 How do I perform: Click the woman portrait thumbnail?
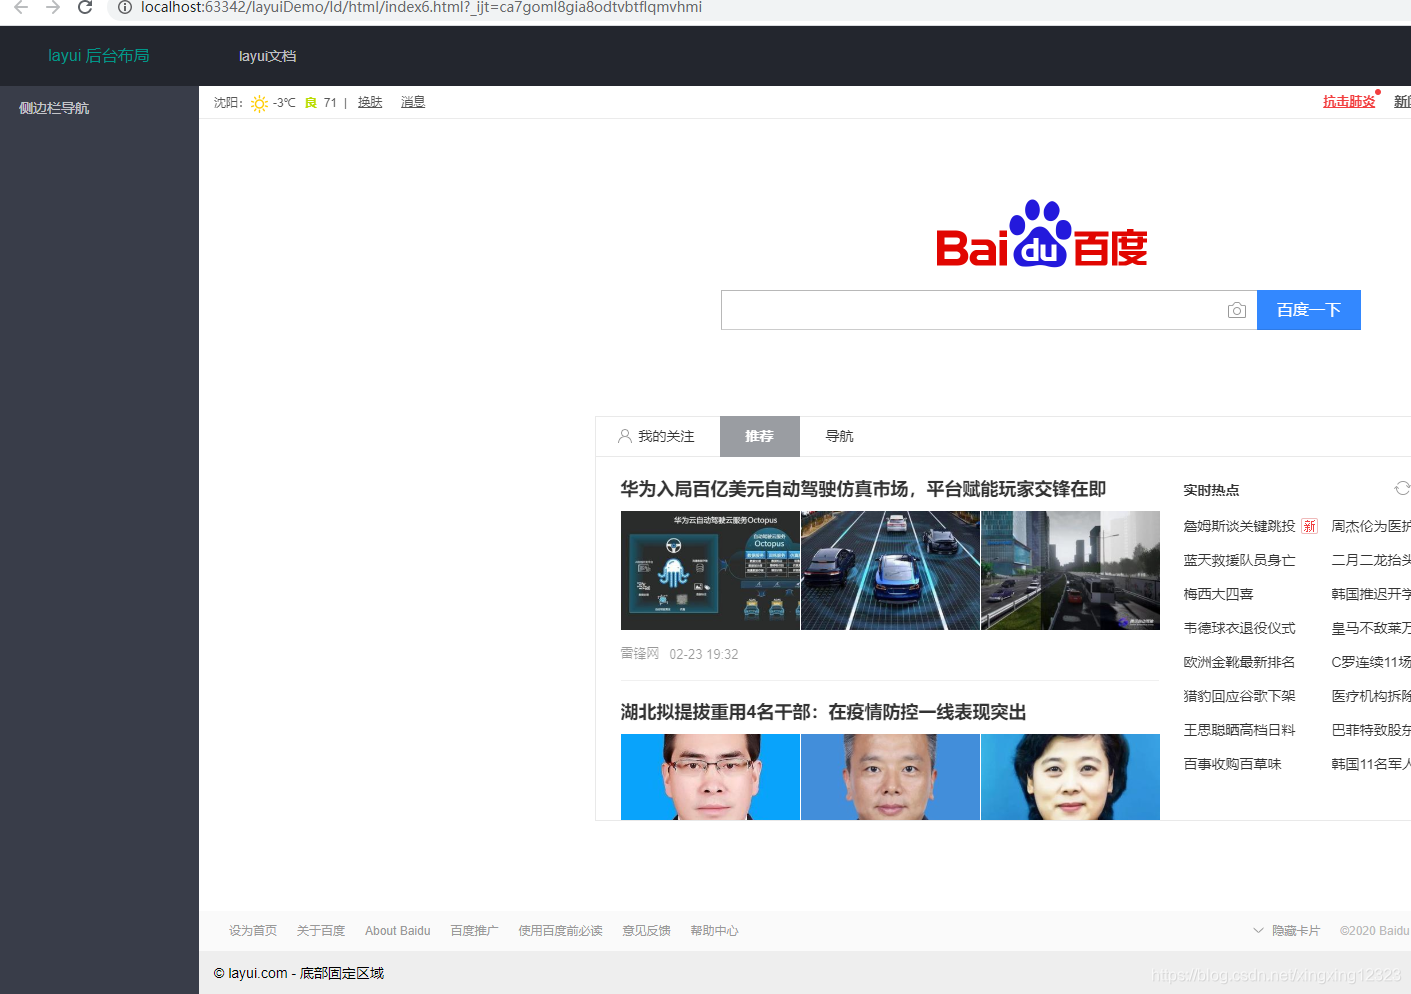click(1070, 777)
